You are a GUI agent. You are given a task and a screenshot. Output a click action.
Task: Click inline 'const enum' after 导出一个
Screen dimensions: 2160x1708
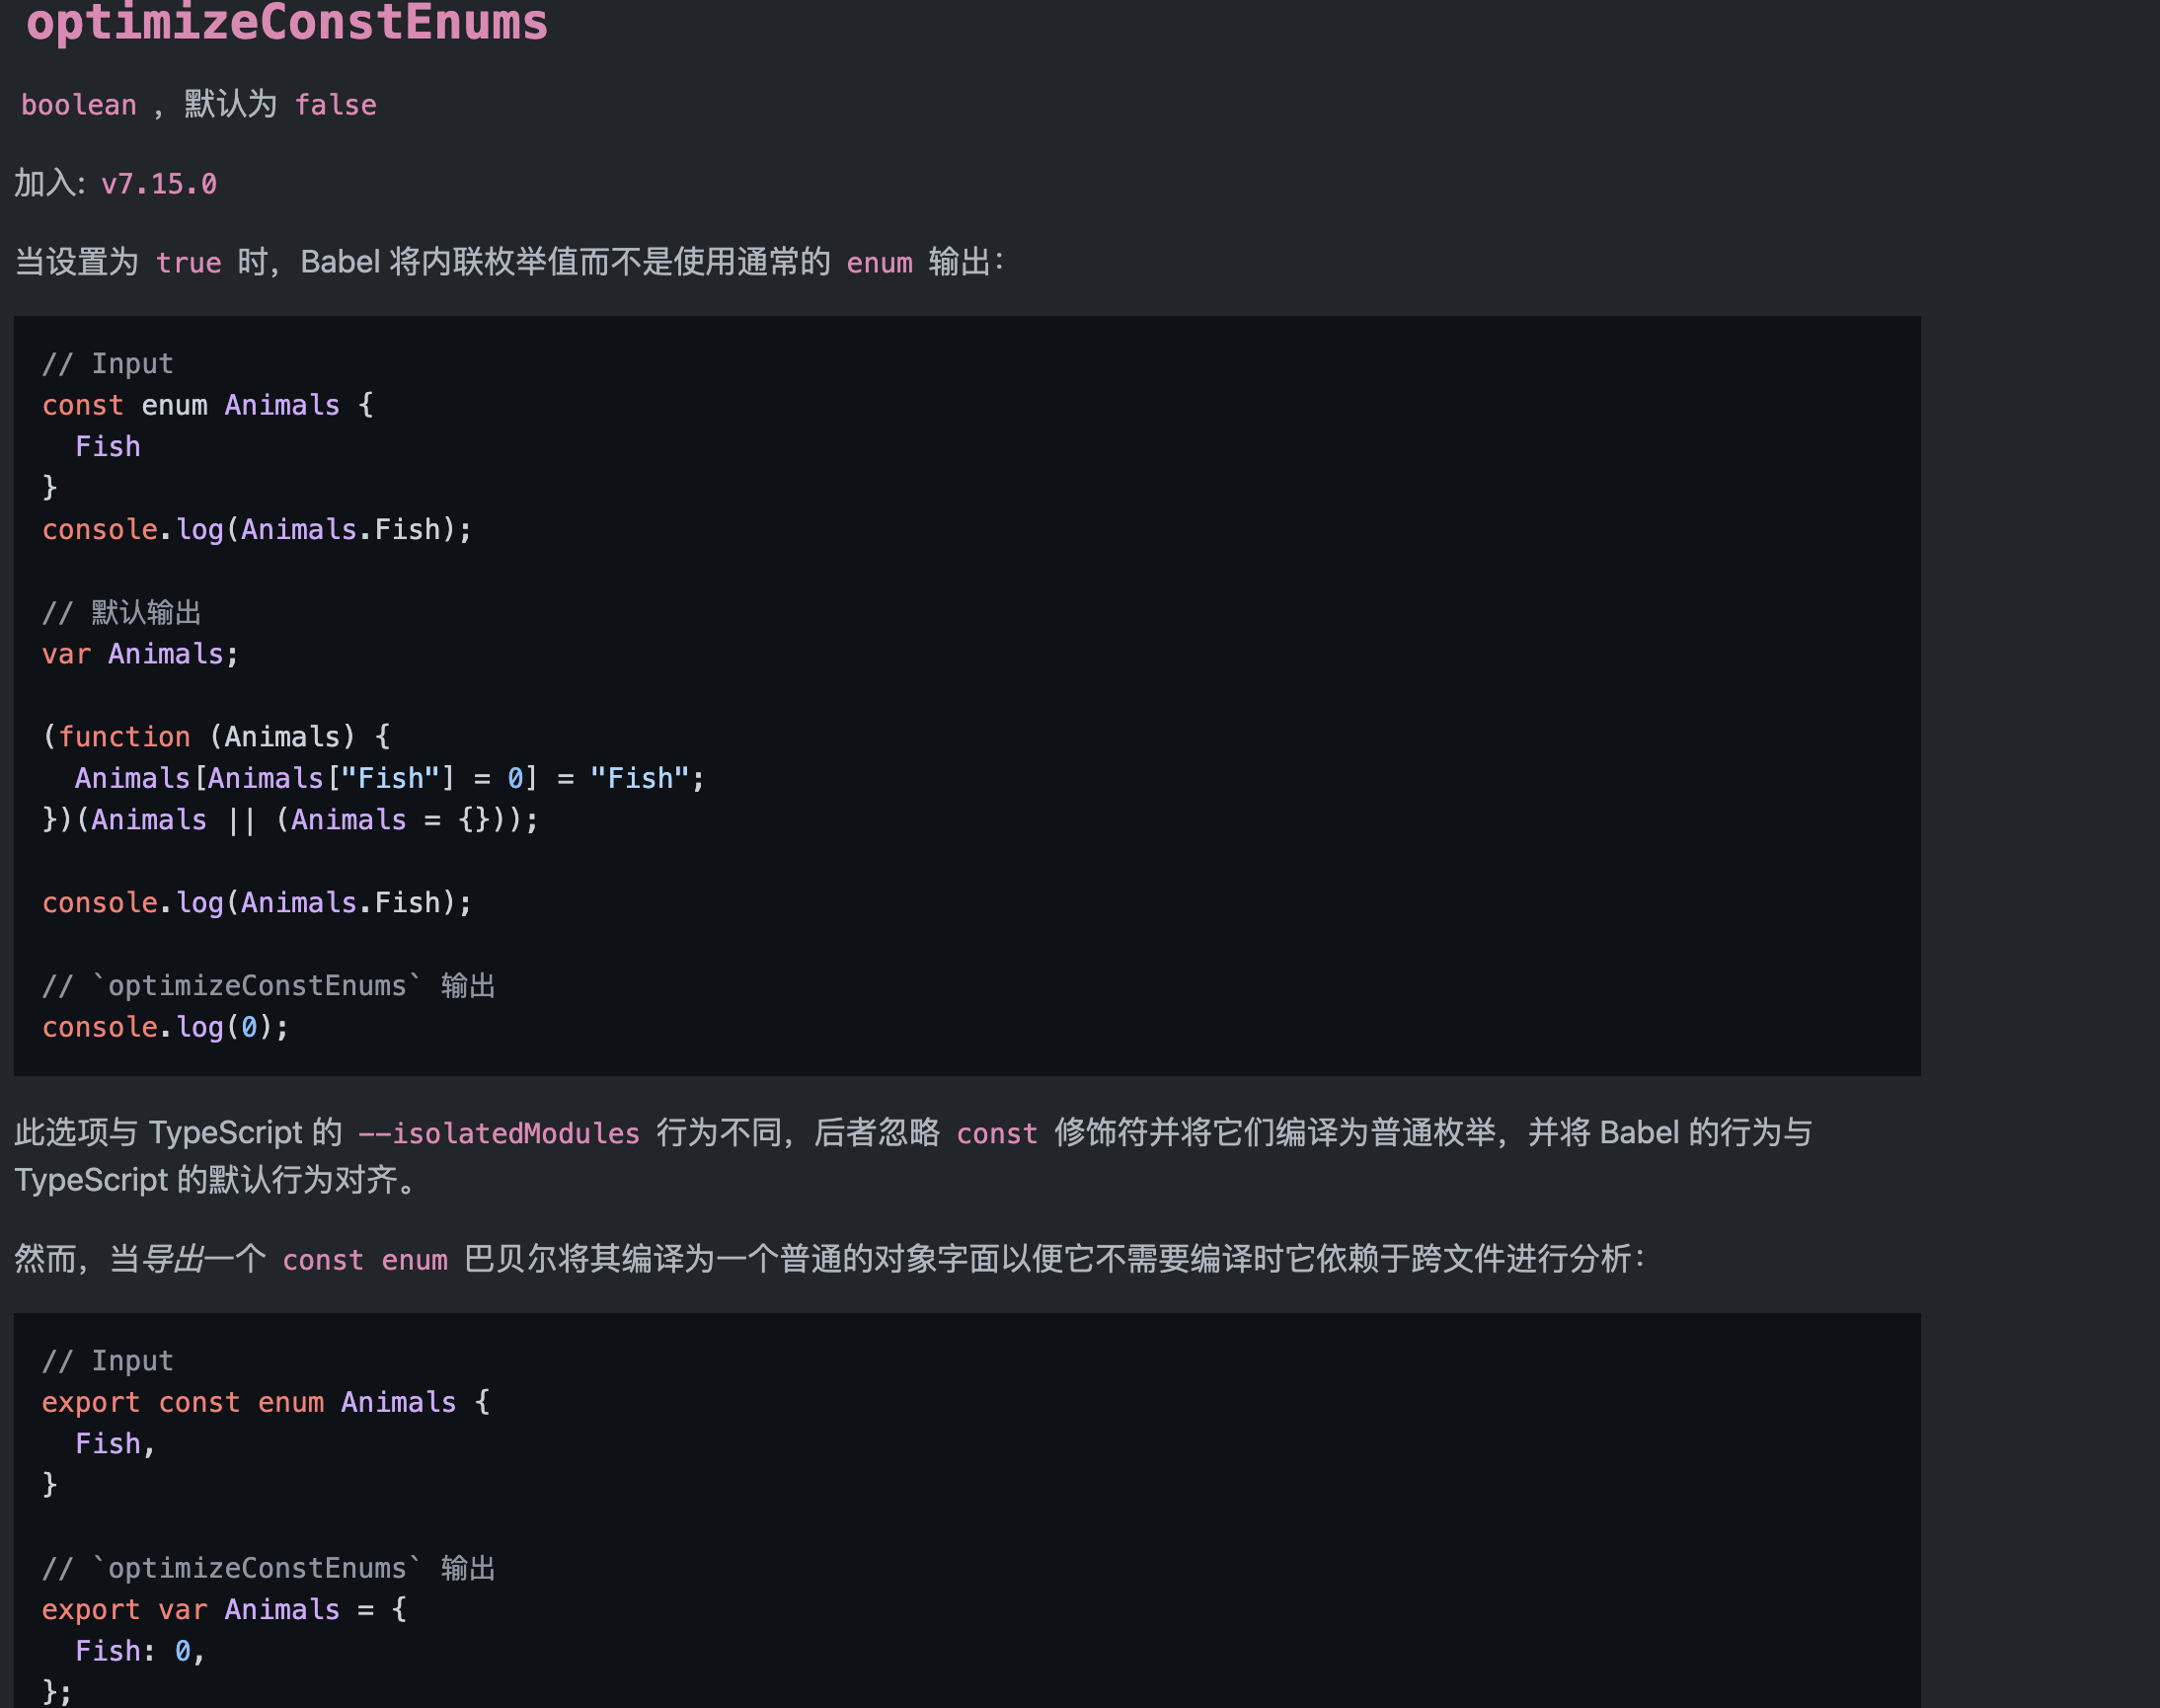tap(364, 1259)
